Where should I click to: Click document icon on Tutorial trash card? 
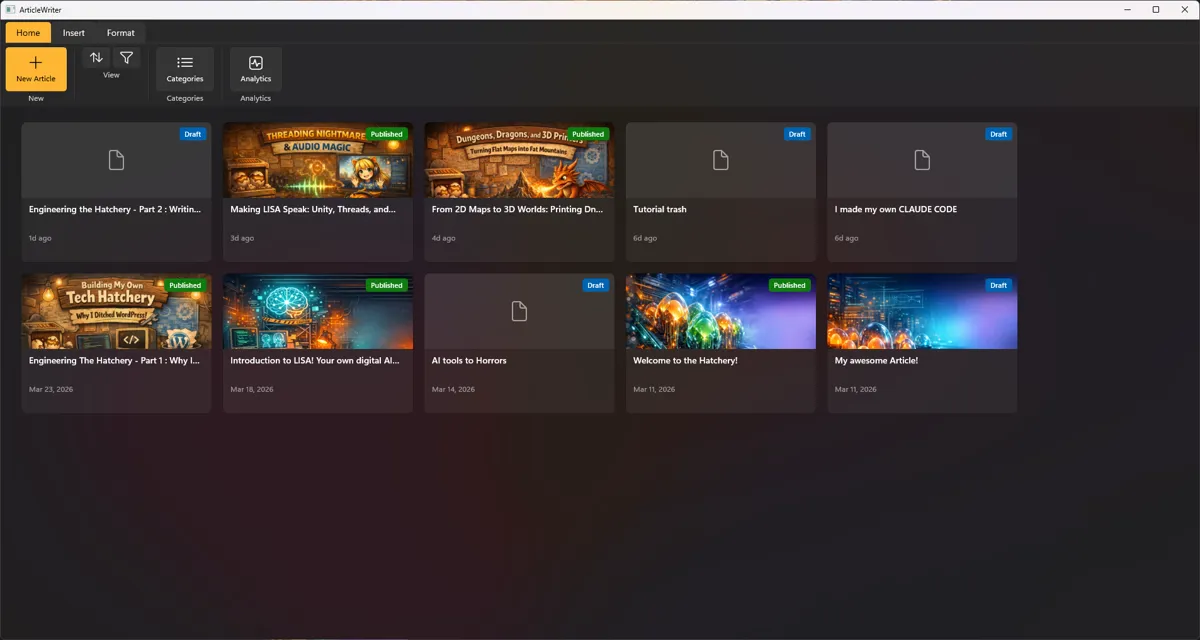click(x=720, y=160)
